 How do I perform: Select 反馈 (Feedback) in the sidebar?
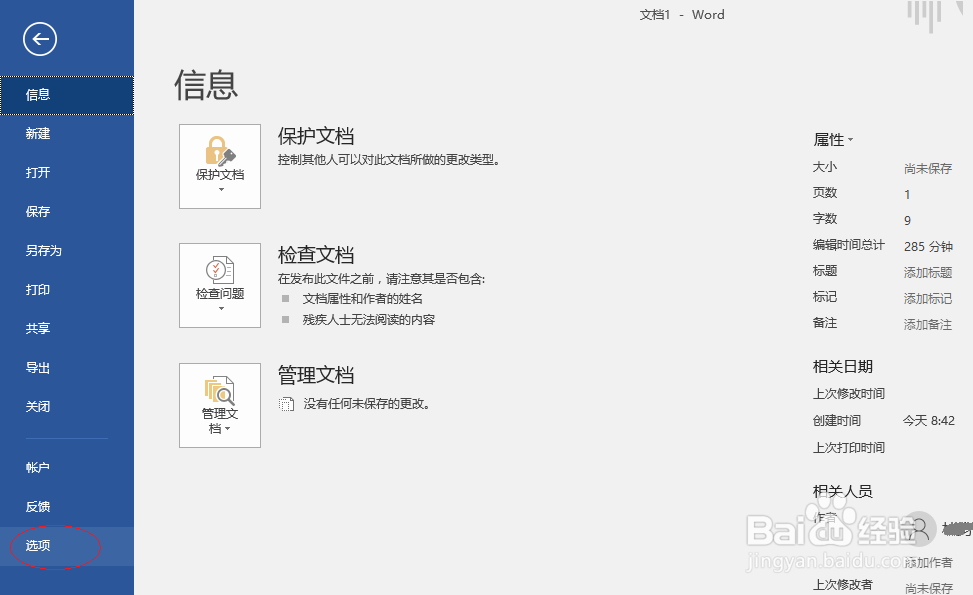tap(37, 506)
